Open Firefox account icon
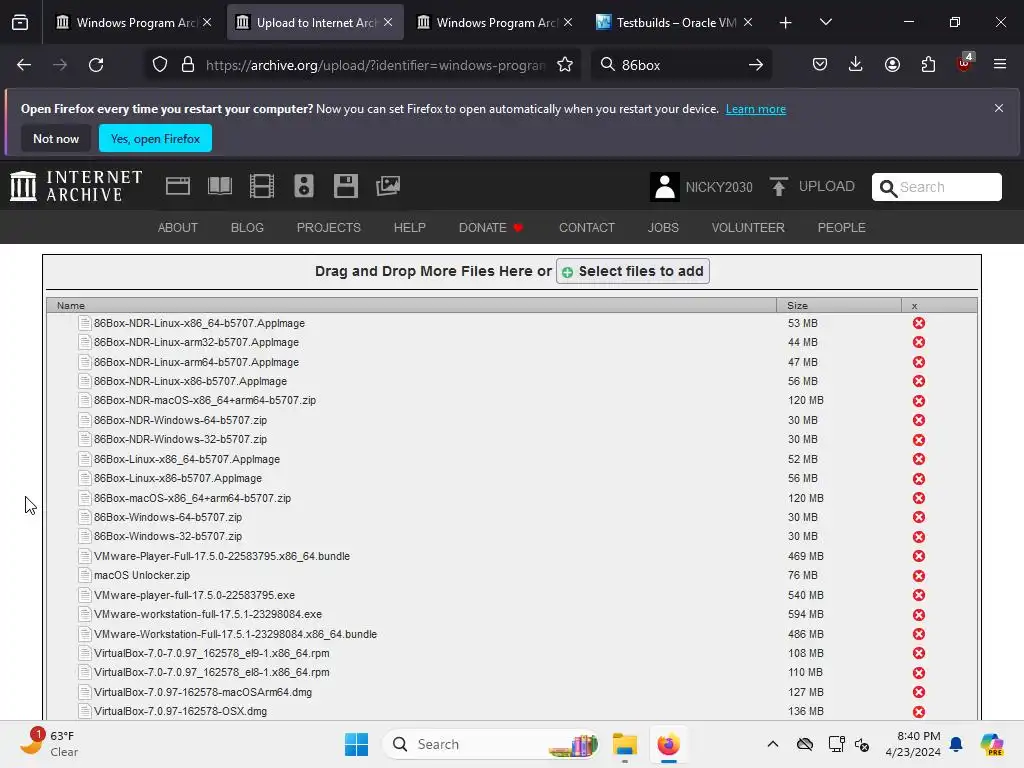Screen dimensions: 1024x768 coord(892,65)
